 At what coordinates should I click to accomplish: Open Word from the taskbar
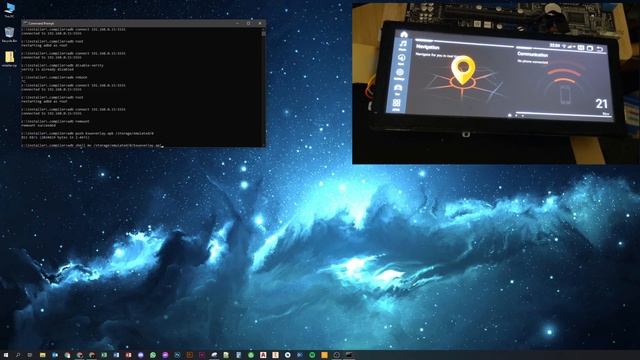click(x=116, y=355)
